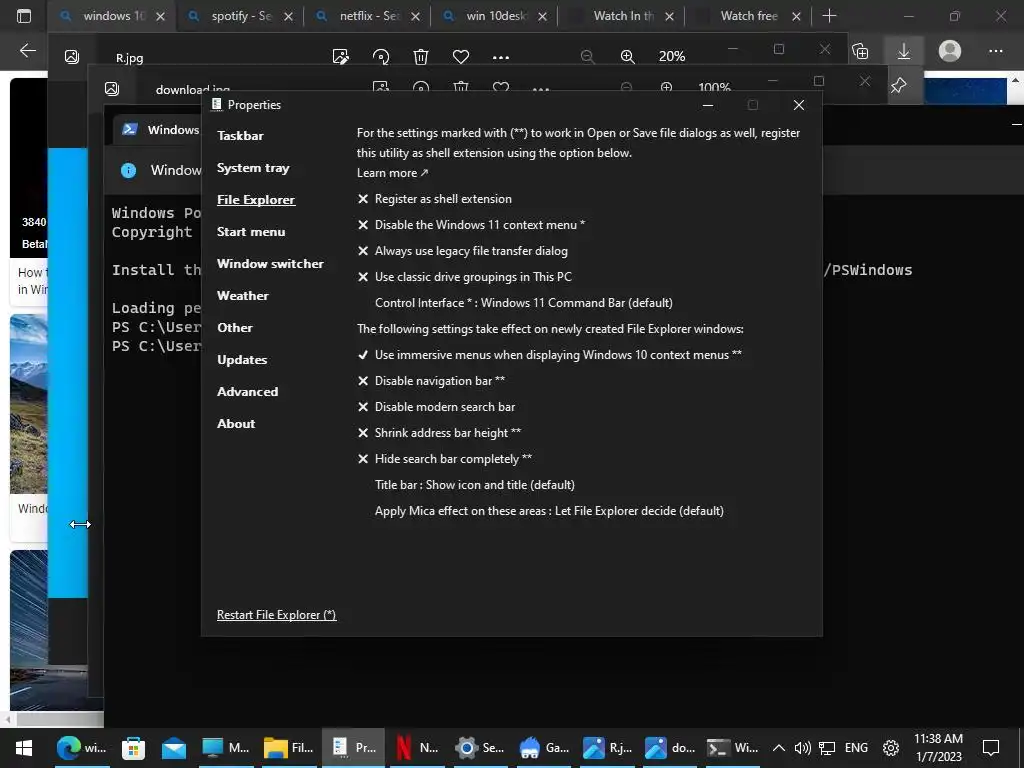Screen dimensions: 1024x768
Task: Go to Window switcher settings
Action: pyautogui.click(x=270, y=264)
